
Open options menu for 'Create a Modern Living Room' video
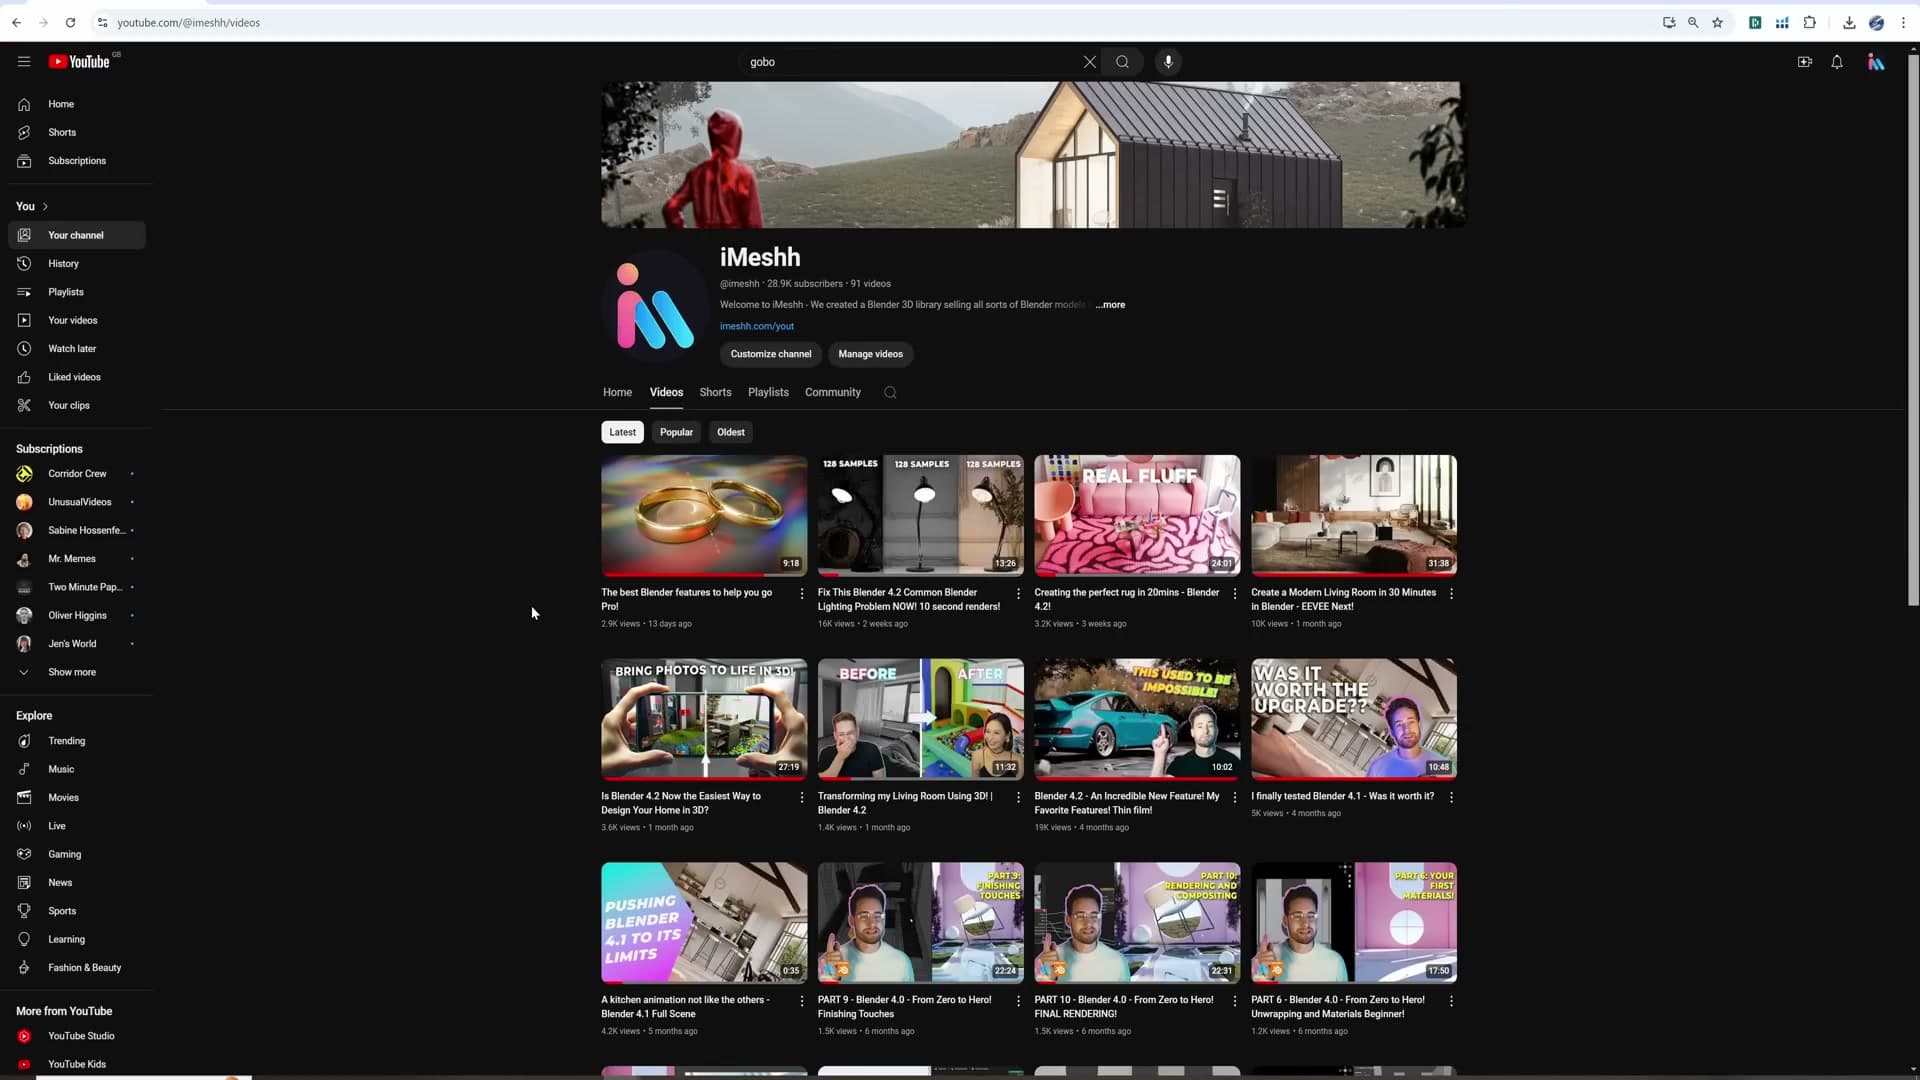coord(1452,594)
